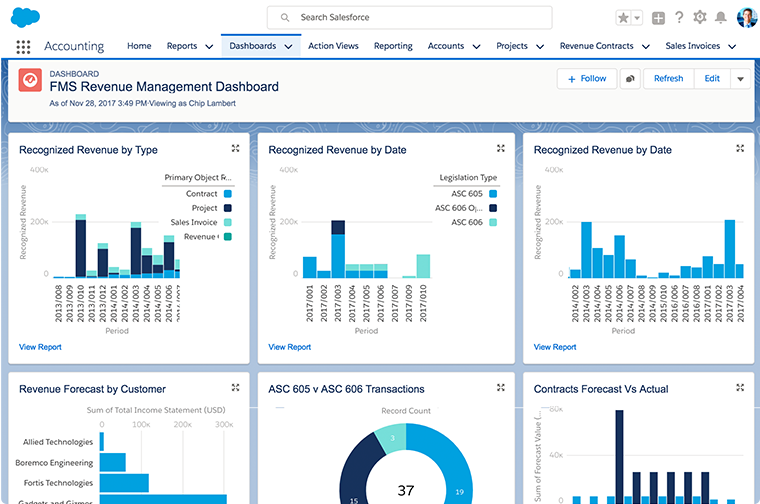This screenshot has height=504, width=760.
Task: Click the ASC 606 Op... legend dark swatch
Action: pos(493,208)
